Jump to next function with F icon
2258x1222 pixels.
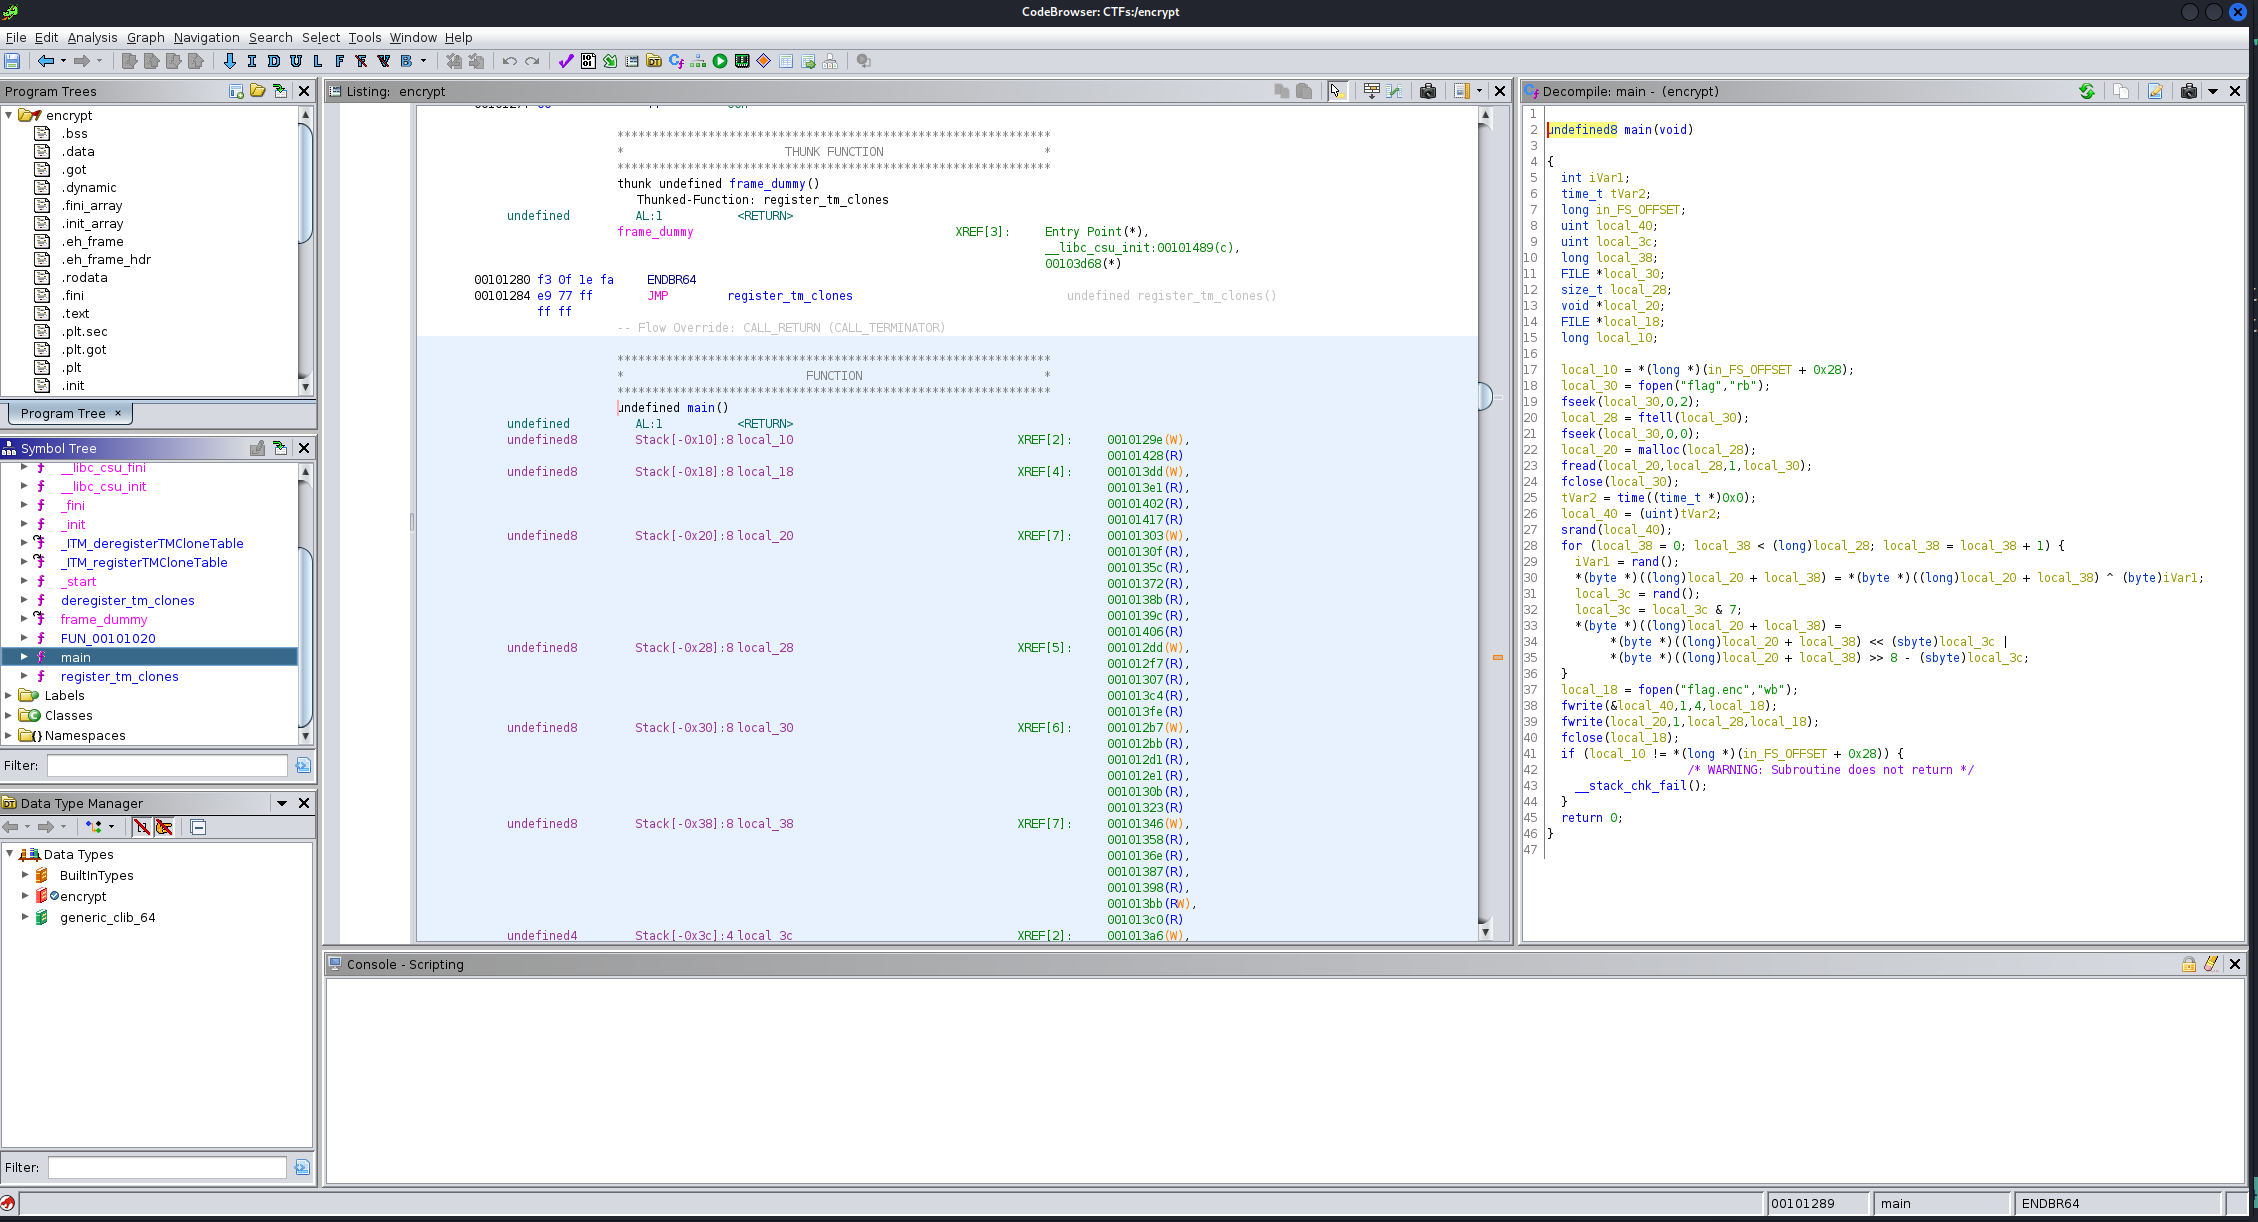[340, 61]
